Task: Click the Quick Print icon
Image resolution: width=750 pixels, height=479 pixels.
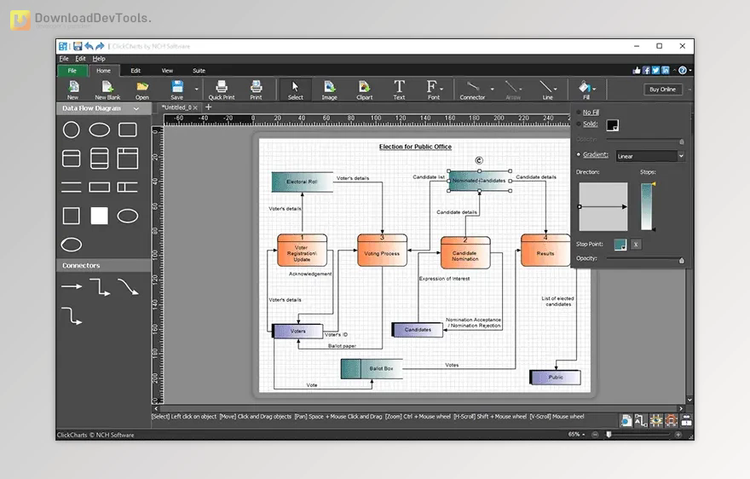Action: [221, 89]
